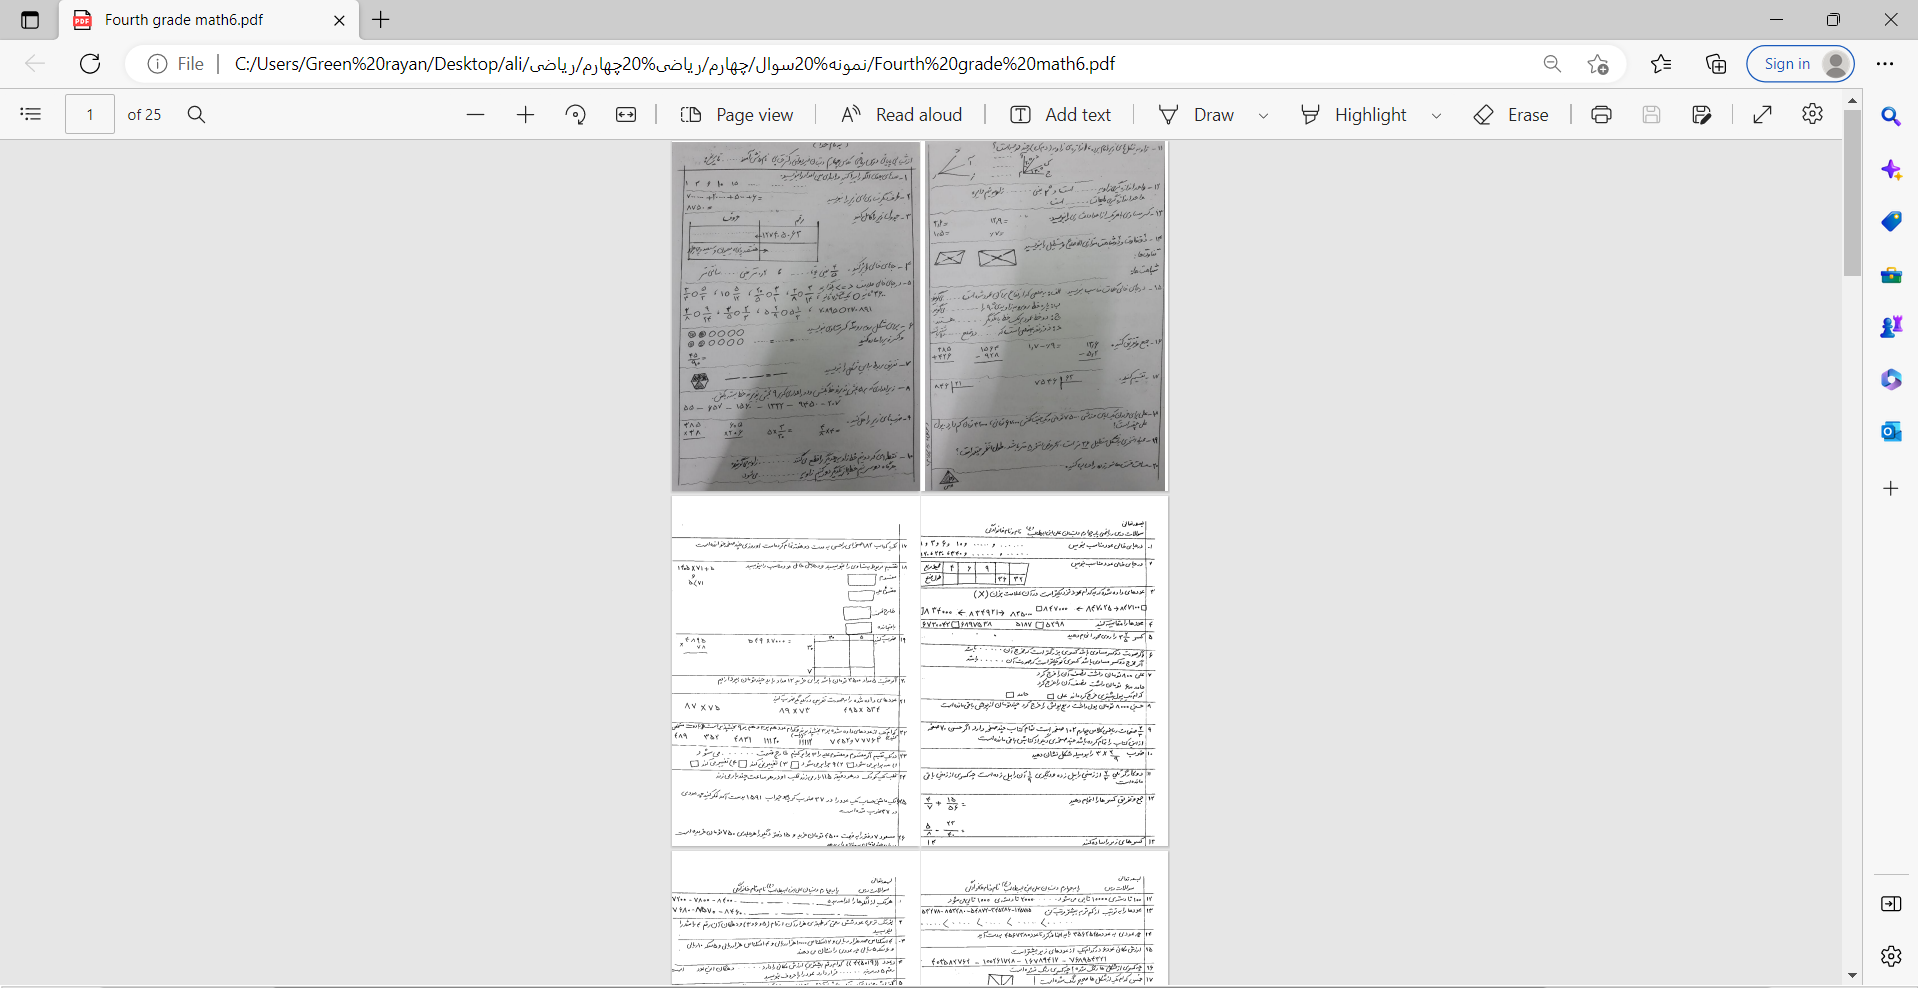Refresh the PDF page

[x=90, y=64]
